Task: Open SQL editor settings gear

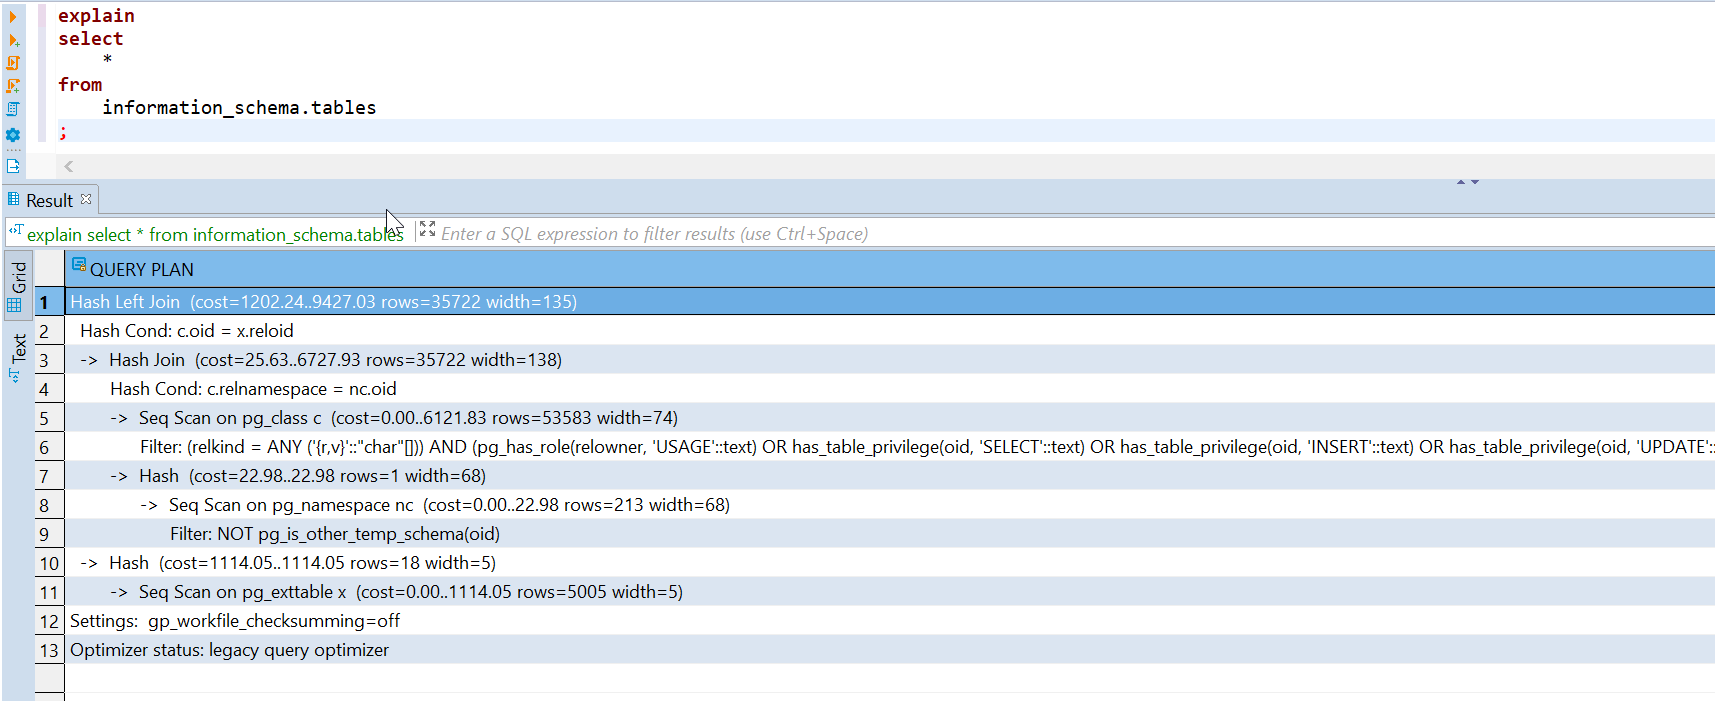Action: [x=13, y=135]
